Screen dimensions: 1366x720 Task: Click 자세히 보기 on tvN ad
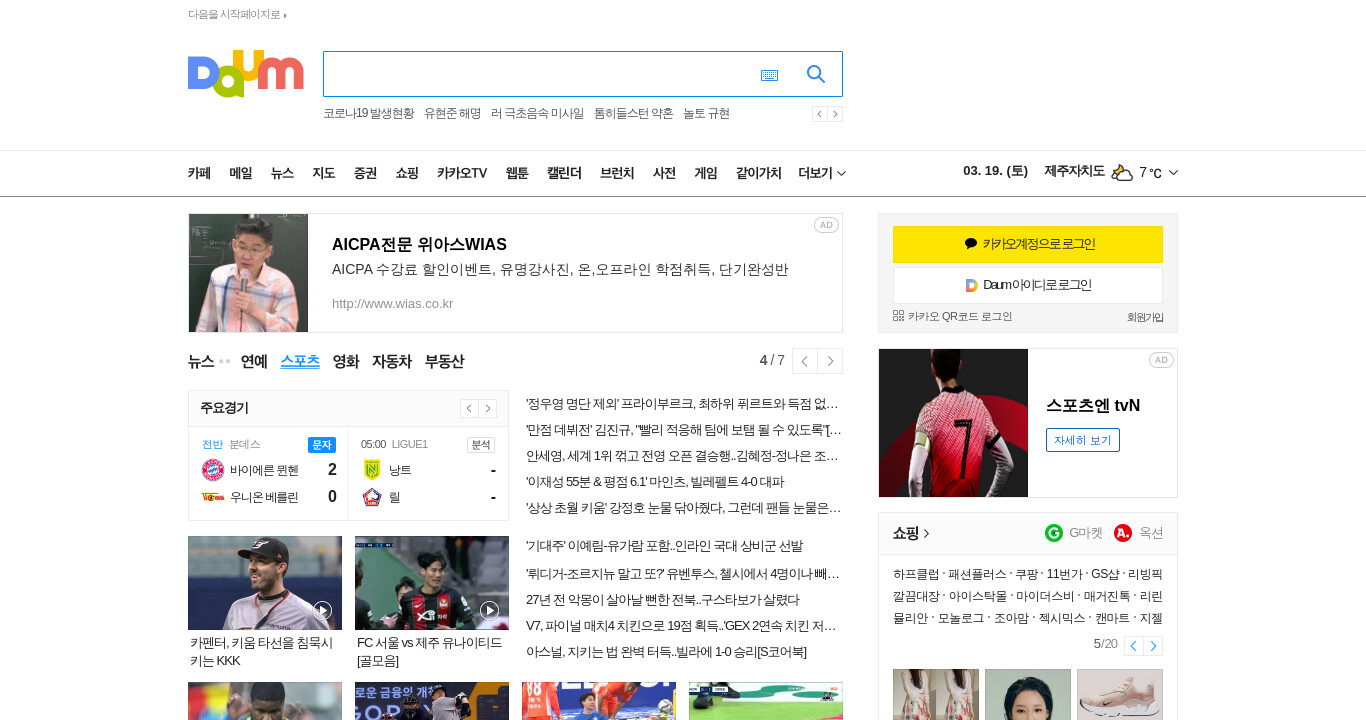click(1083, 440)
